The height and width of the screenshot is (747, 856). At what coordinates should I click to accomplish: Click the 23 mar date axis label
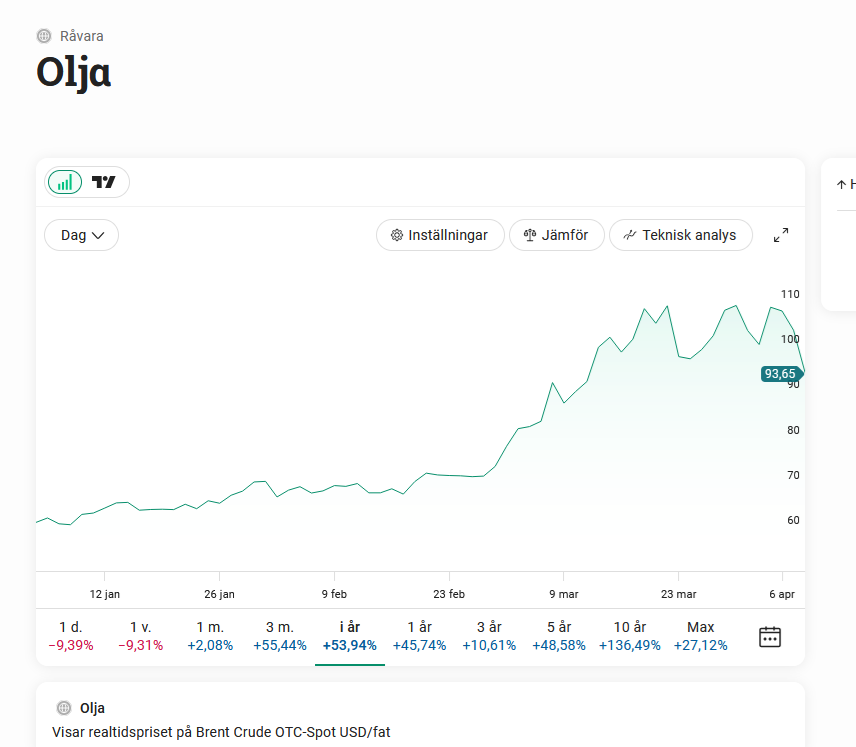[x=679, y=594]
